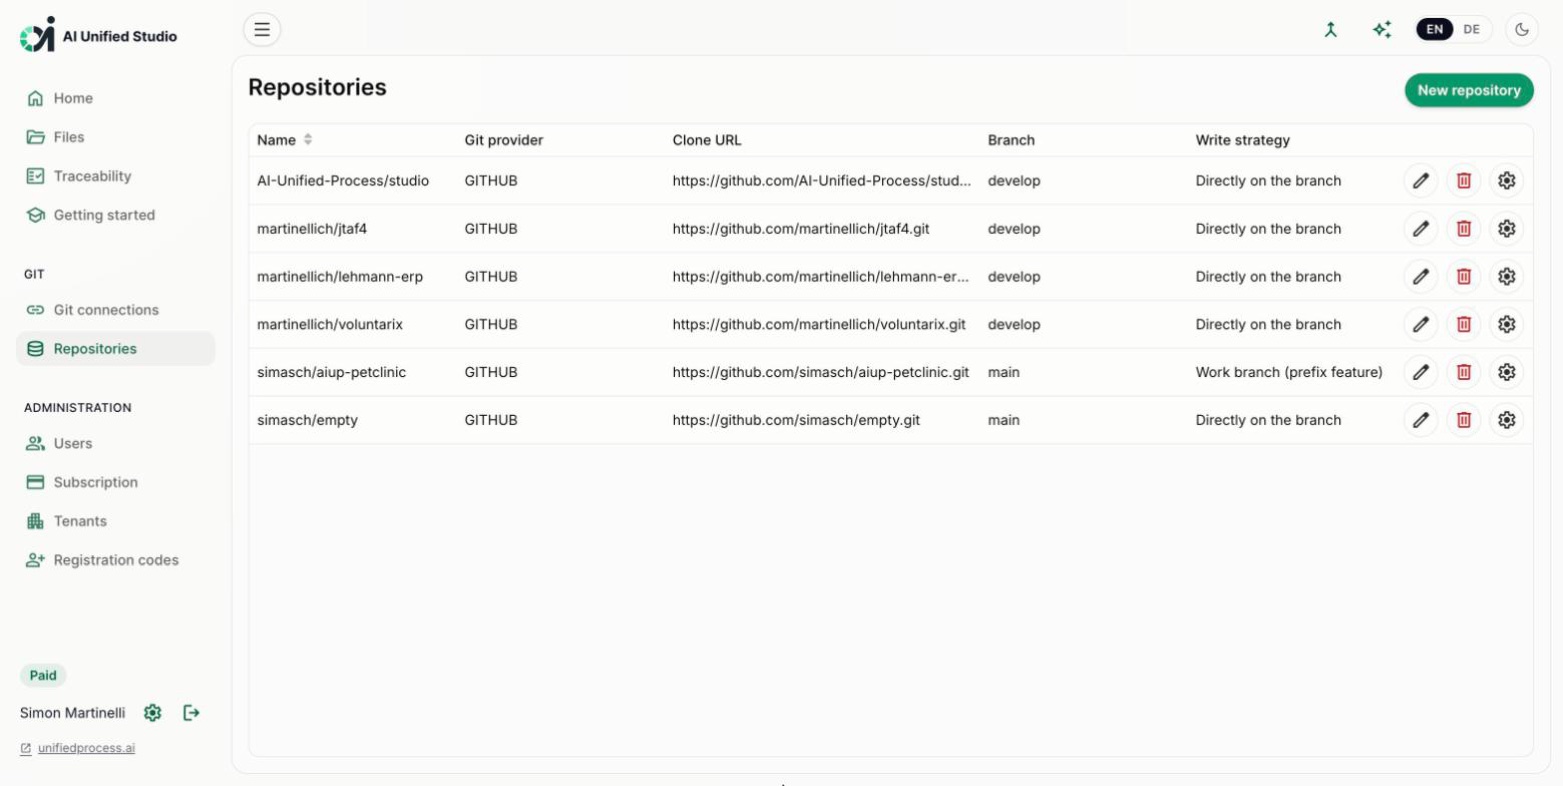Open settings for martinellich/jtaf4 repository

1507,229
